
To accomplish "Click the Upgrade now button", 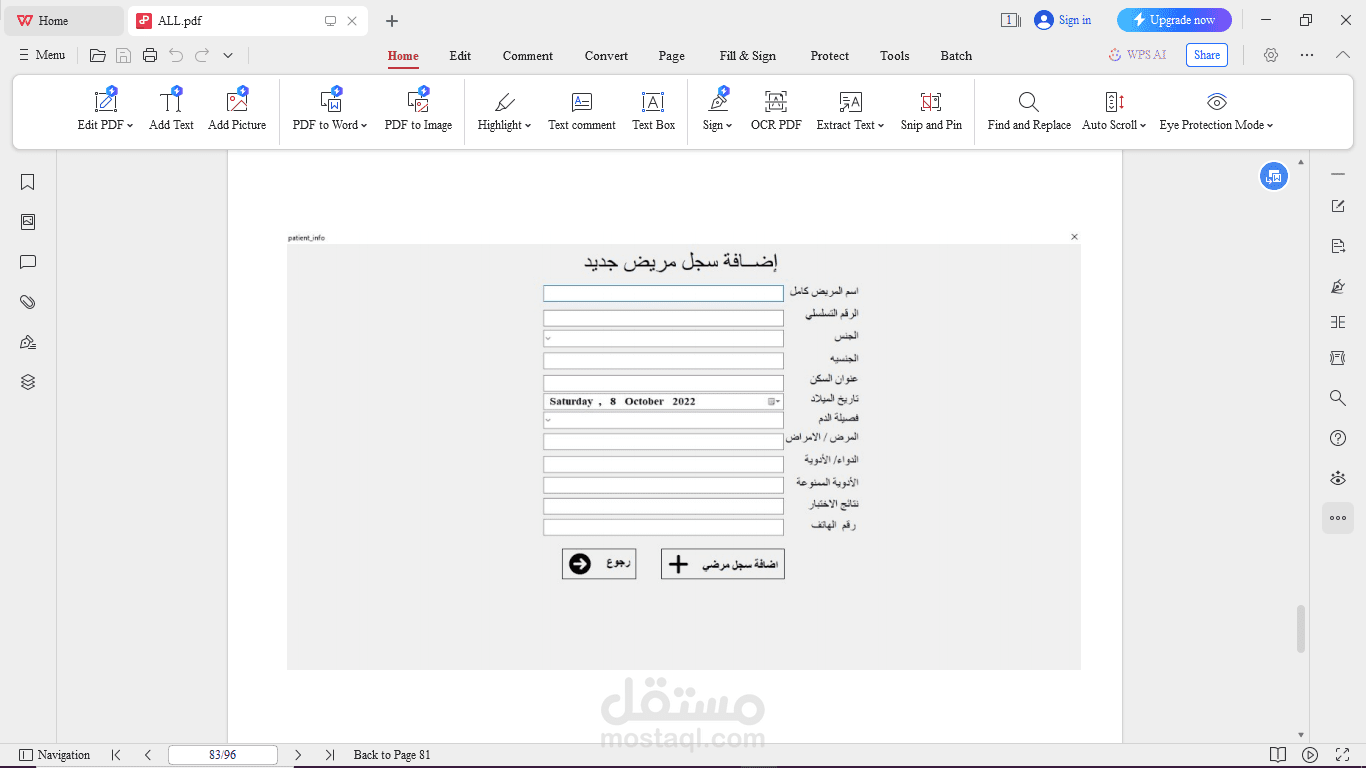I will click(1174, 20).
